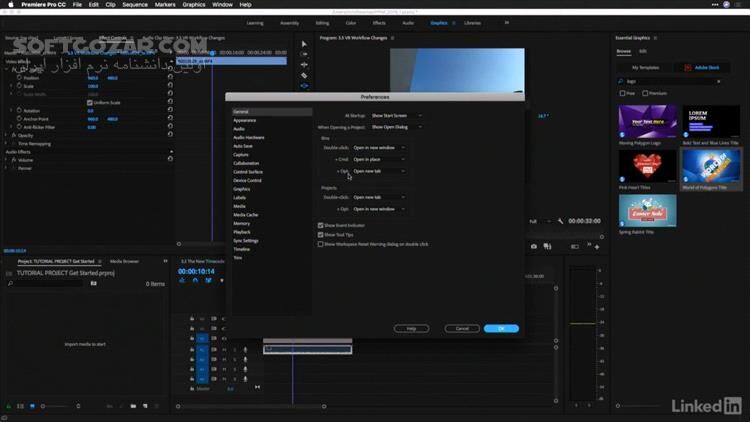750x422 pixels.
Task: Click the Adobe Stock icon button
Action: 688,67
